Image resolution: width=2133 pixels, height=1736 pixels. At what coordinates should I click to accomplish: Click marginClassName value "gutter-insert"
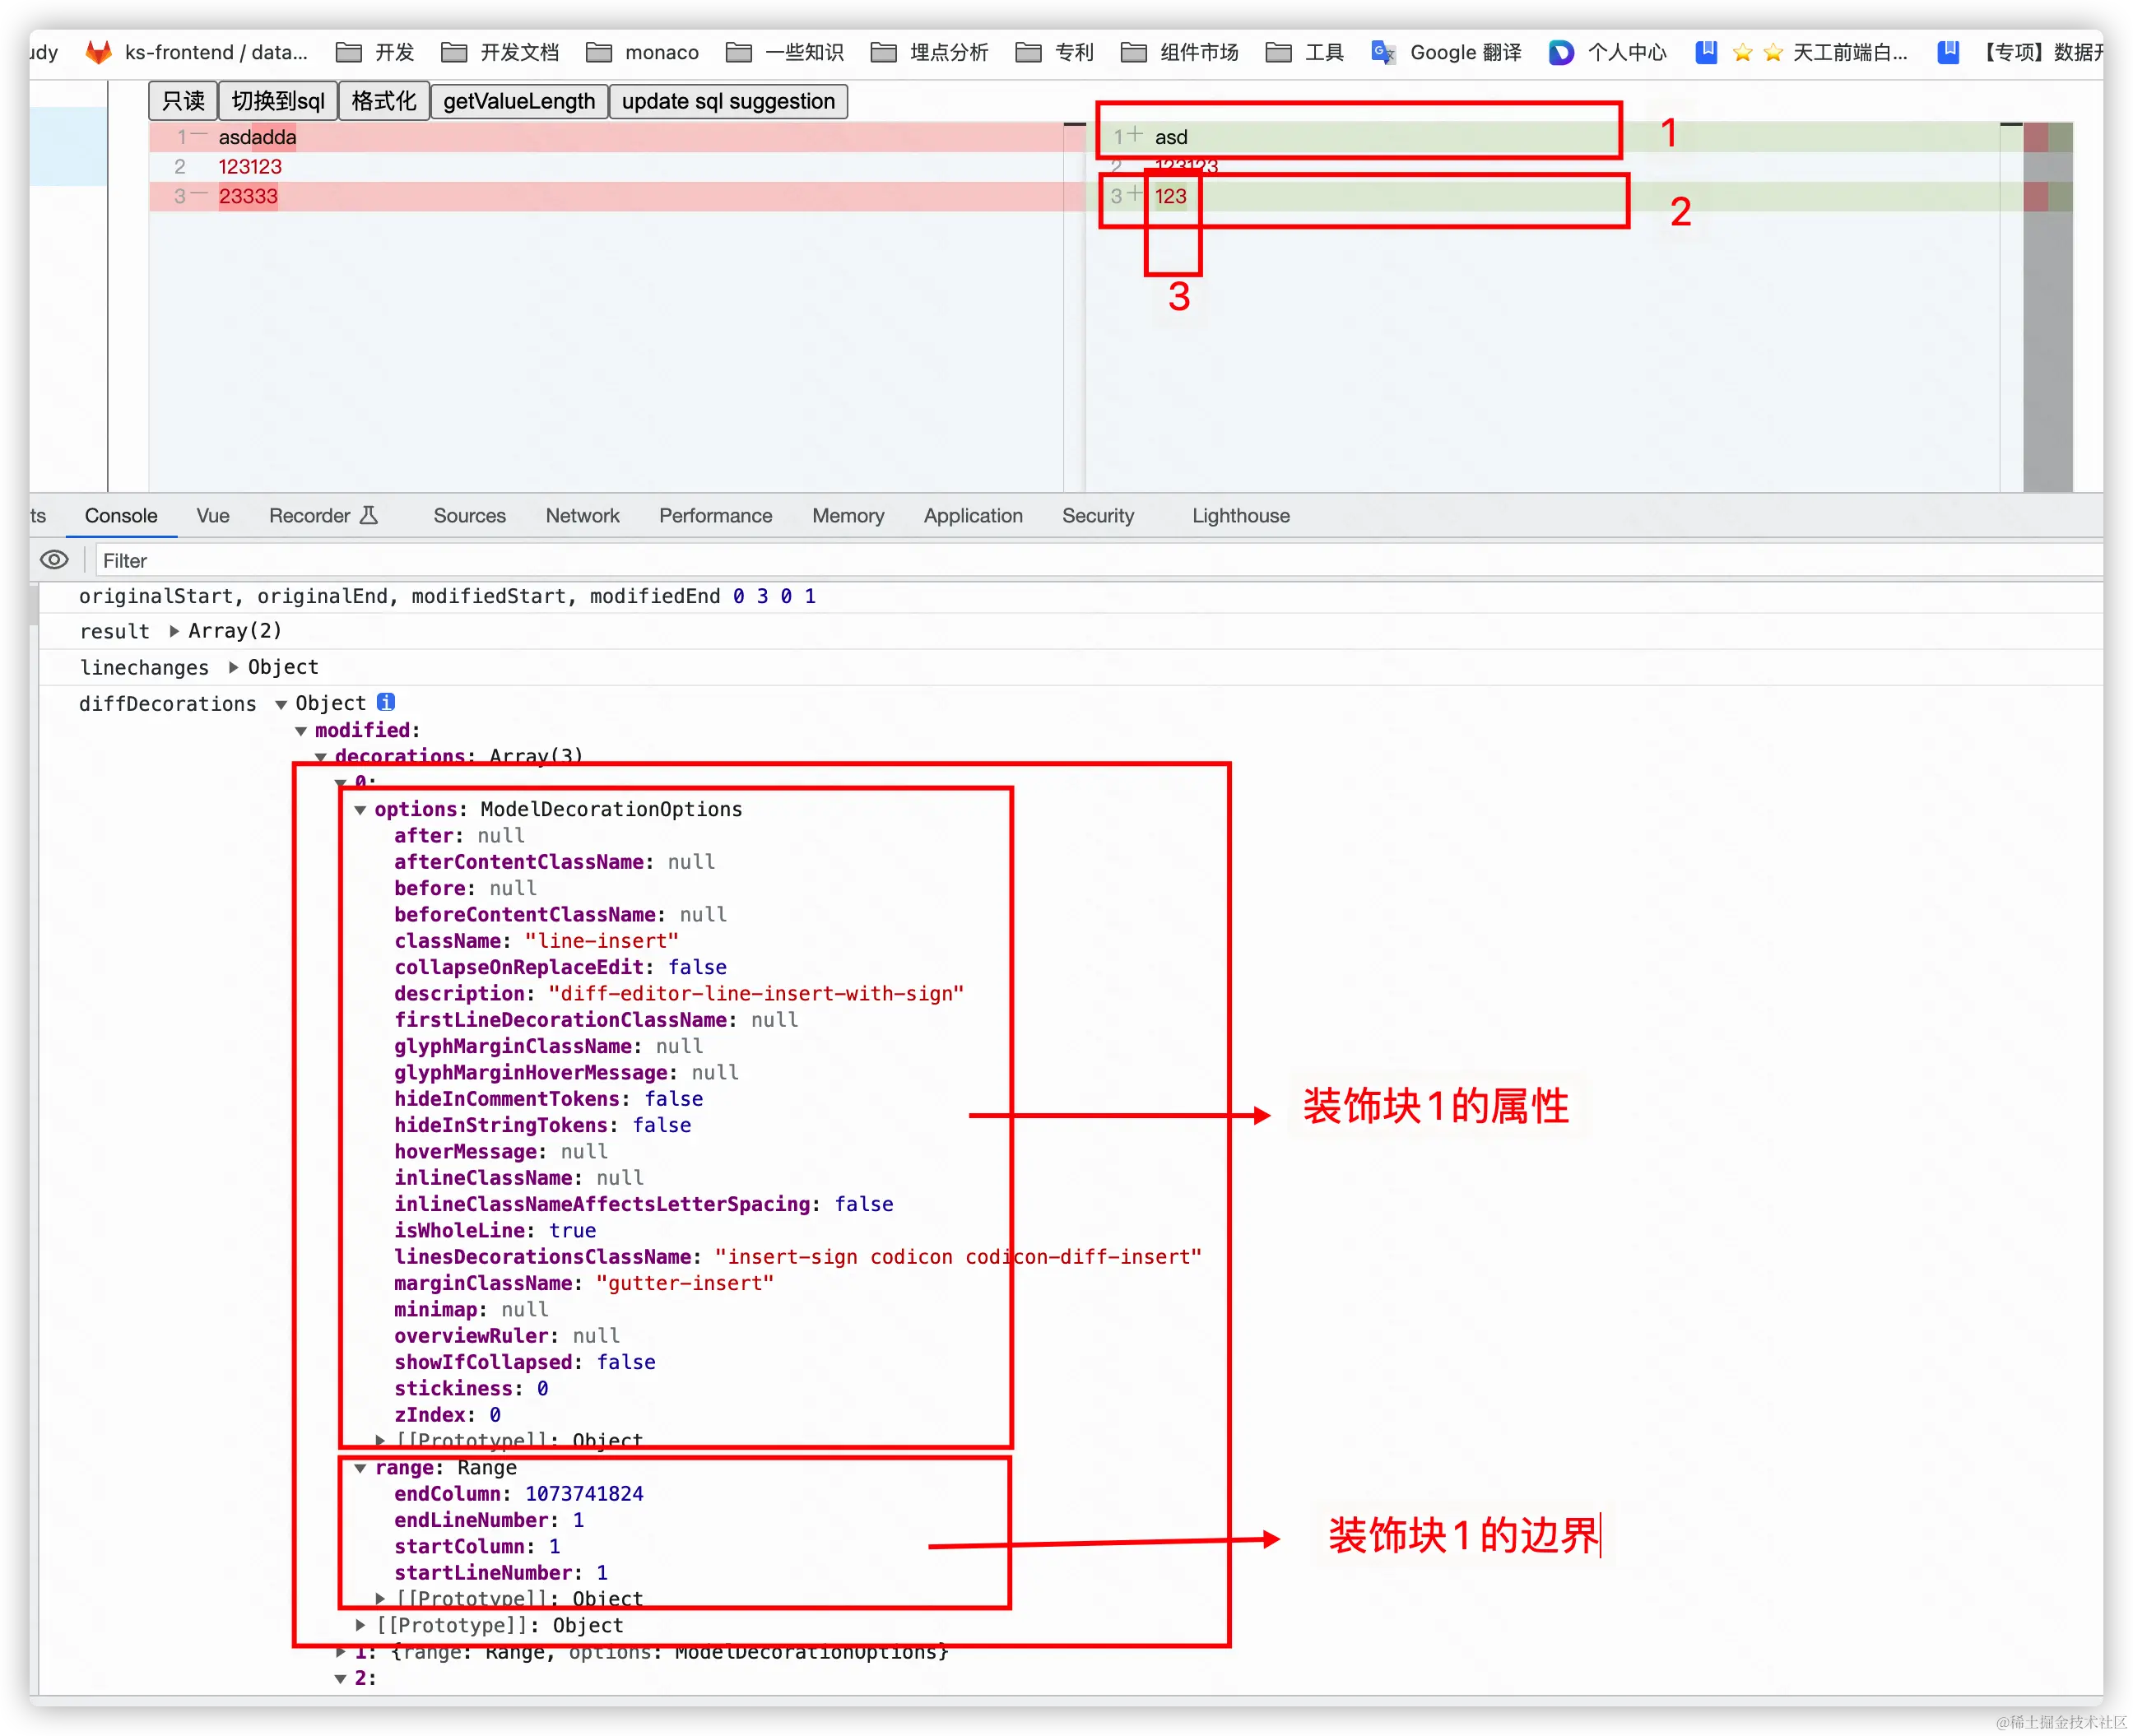[685, 1283]
